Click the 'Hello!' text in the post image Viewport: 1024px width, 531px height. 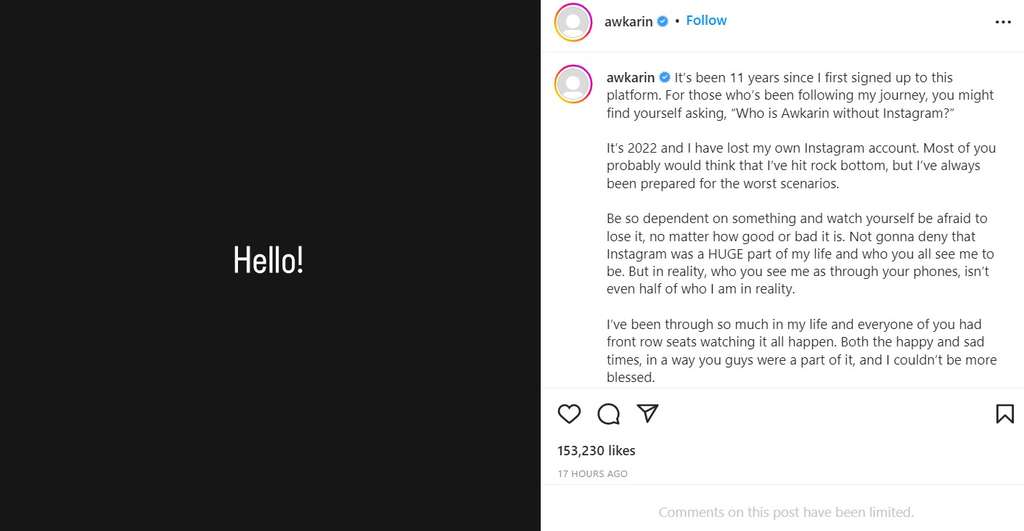point(268,261)
